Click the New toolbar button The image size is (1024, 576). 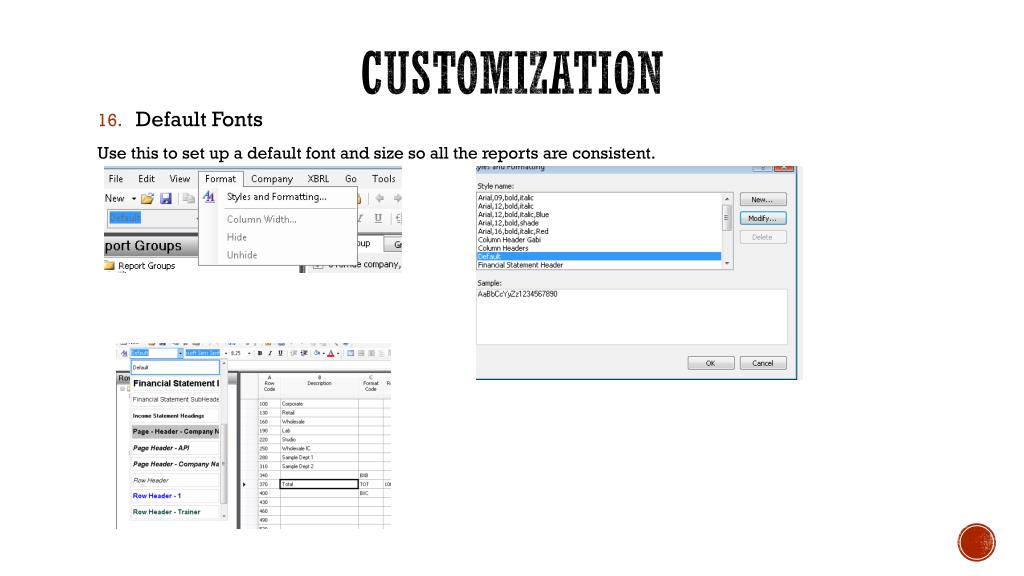click(114, 198)
